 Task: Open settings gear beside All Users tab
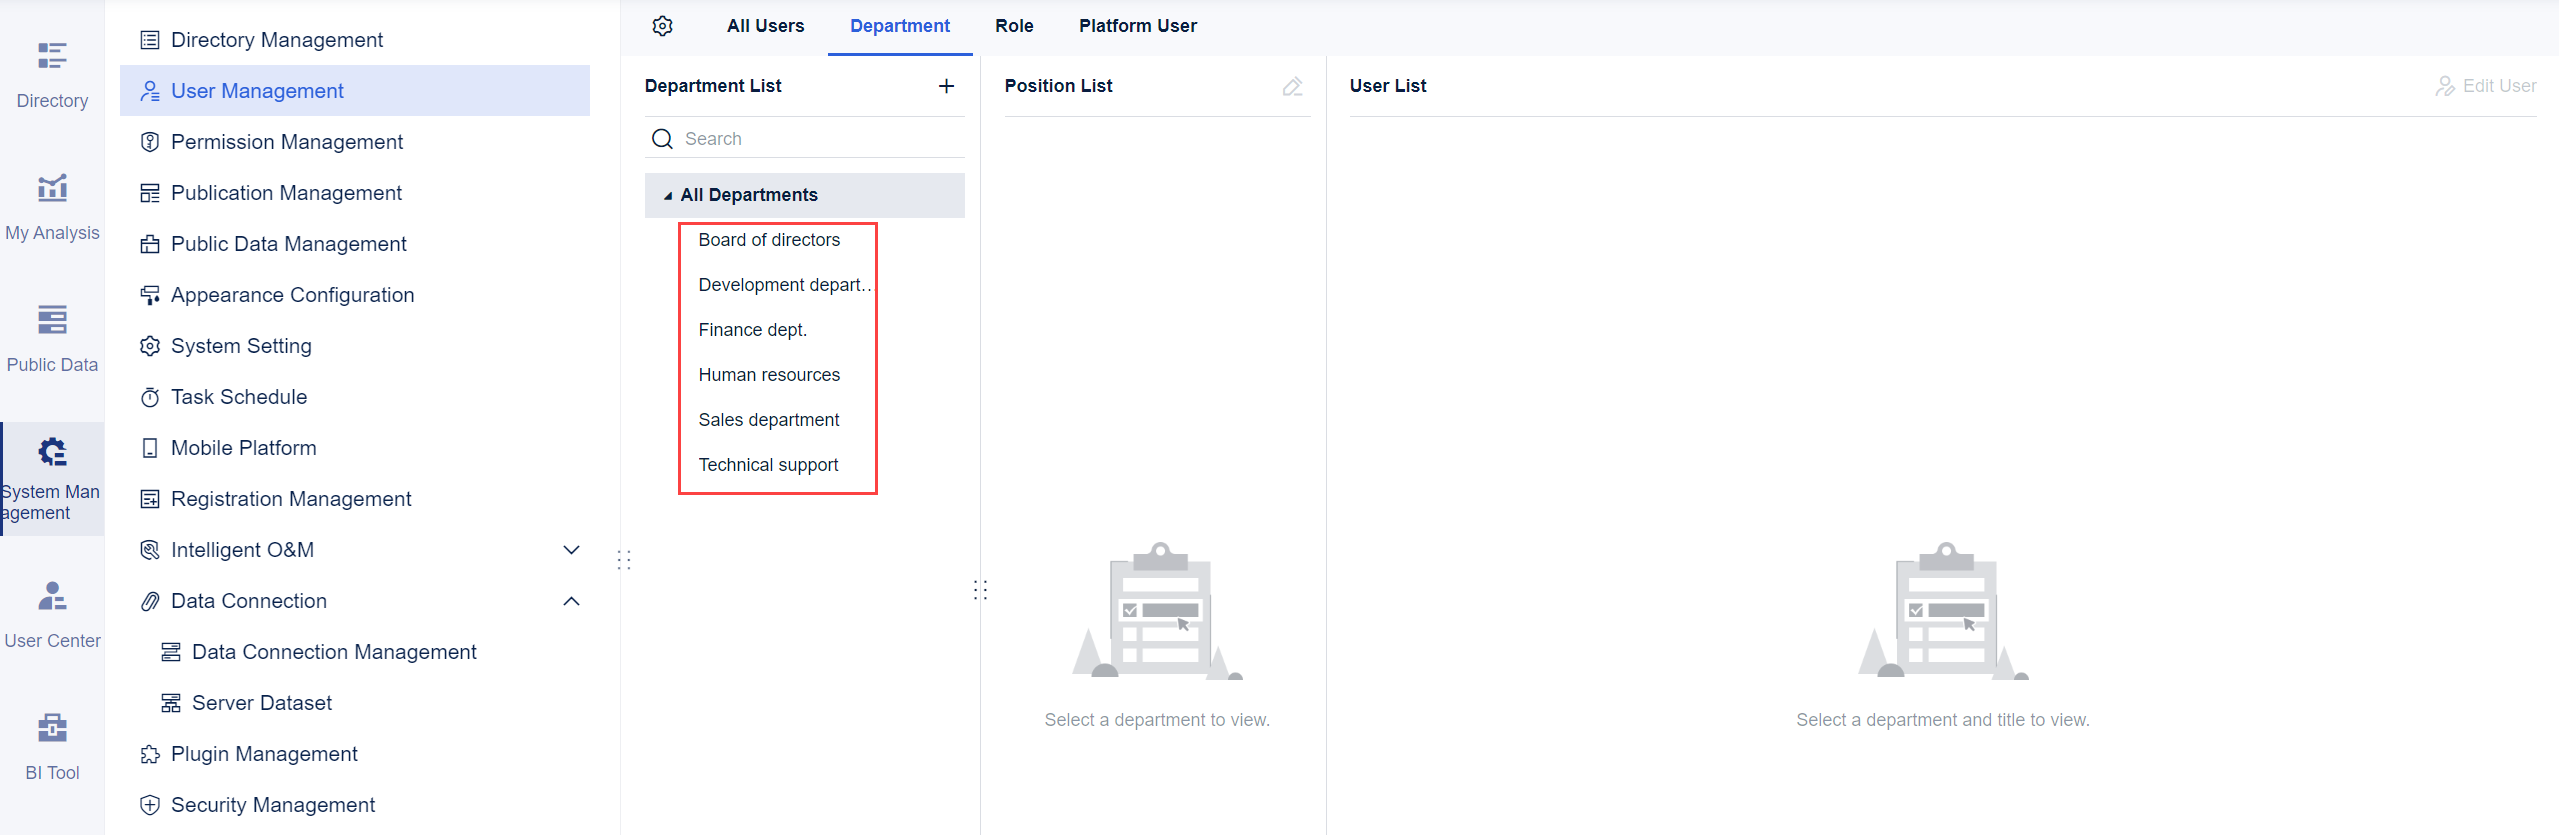click(662, 26)
